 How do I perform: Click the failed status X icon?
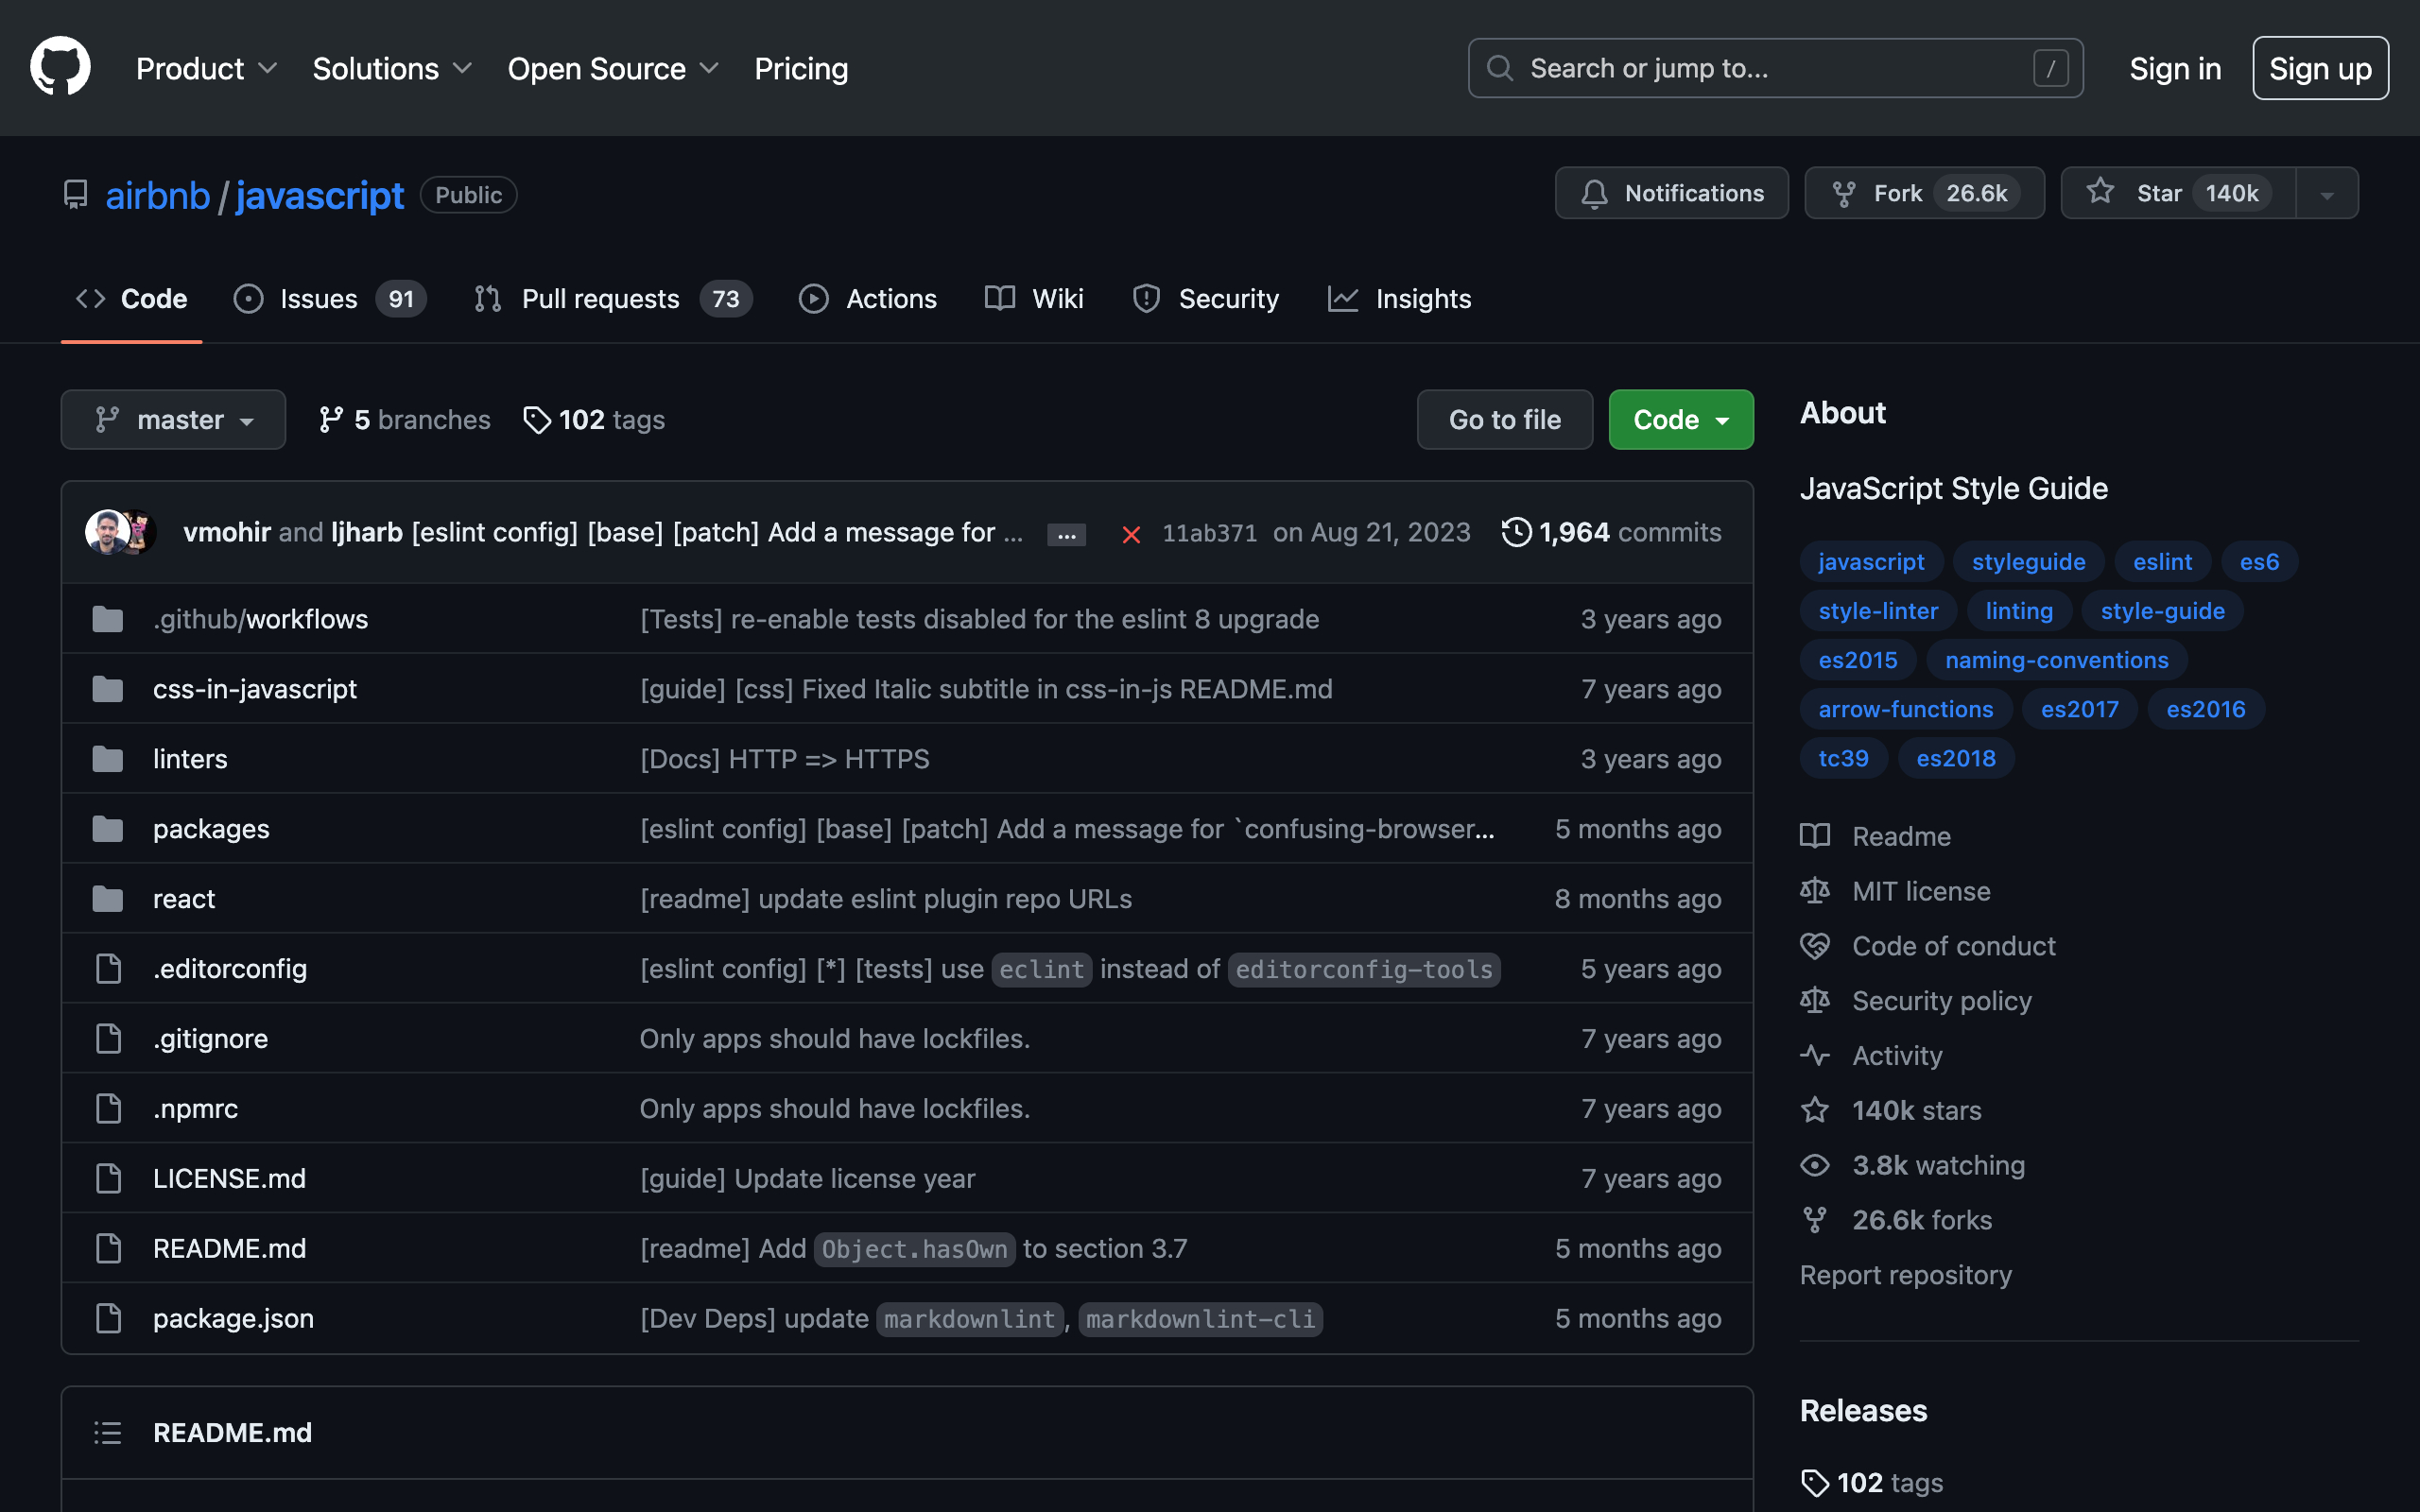pos(1131,534)
